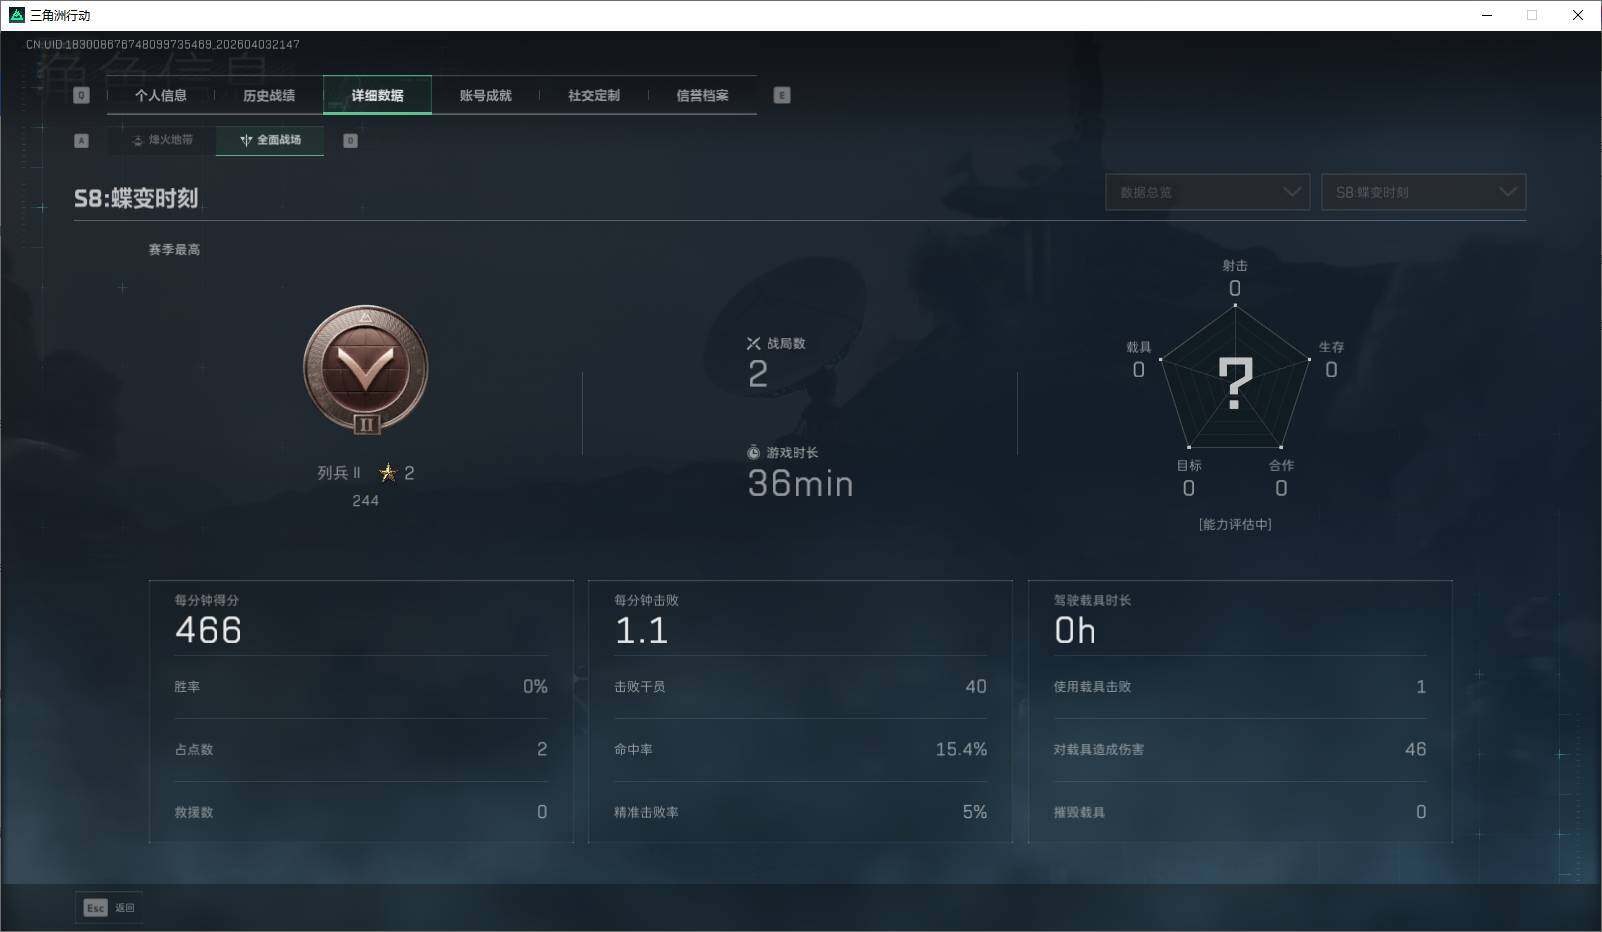Click the 射击 radar label
1602x932 pixels.
1235,266
